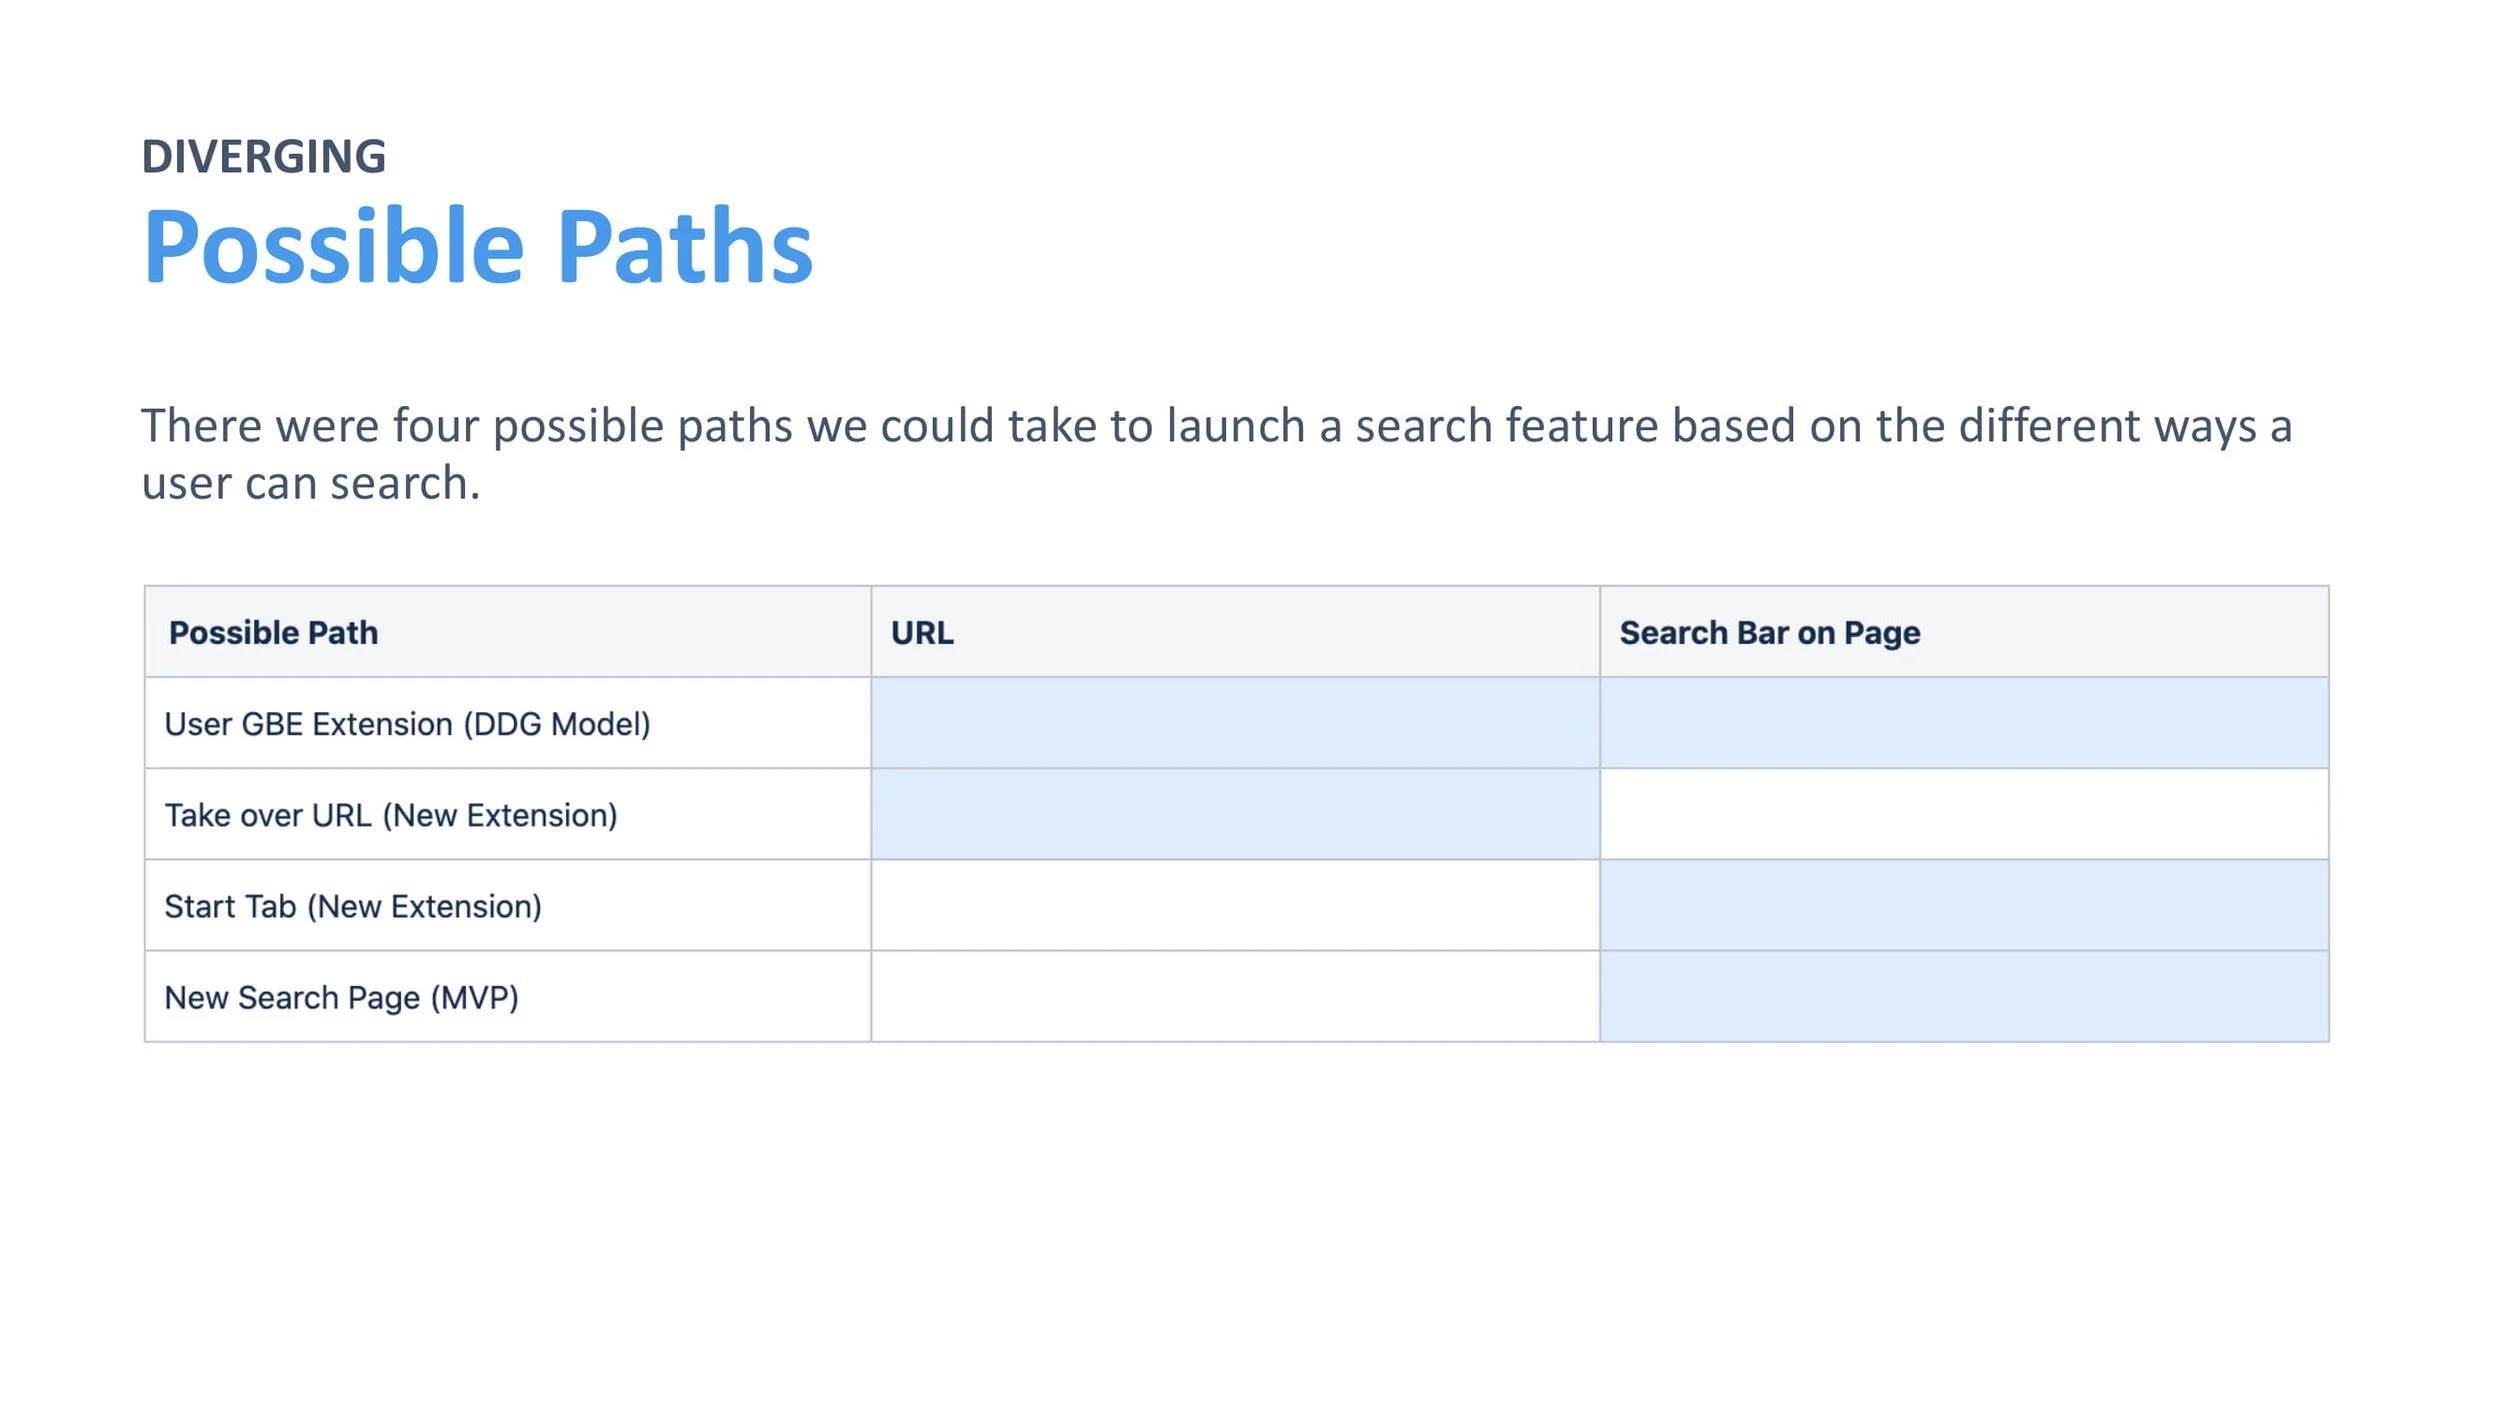Viewport: 2500px width, 1406px height.
Task: Click the 'Search Bar on Page' header
Action: [1770, 633]
